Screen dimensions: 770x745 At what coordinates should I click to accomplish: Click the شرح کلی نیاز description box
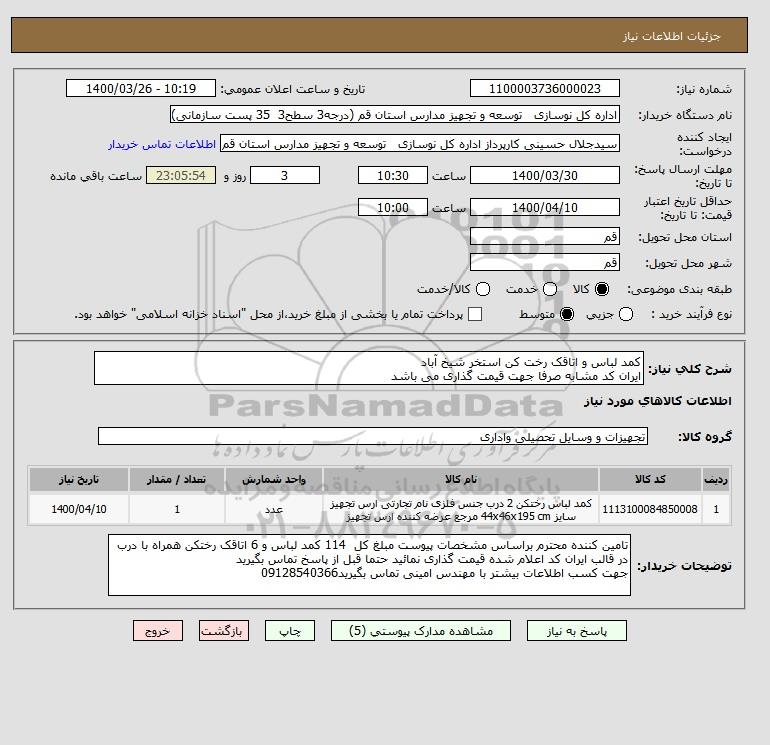click(x=369, y=368)
